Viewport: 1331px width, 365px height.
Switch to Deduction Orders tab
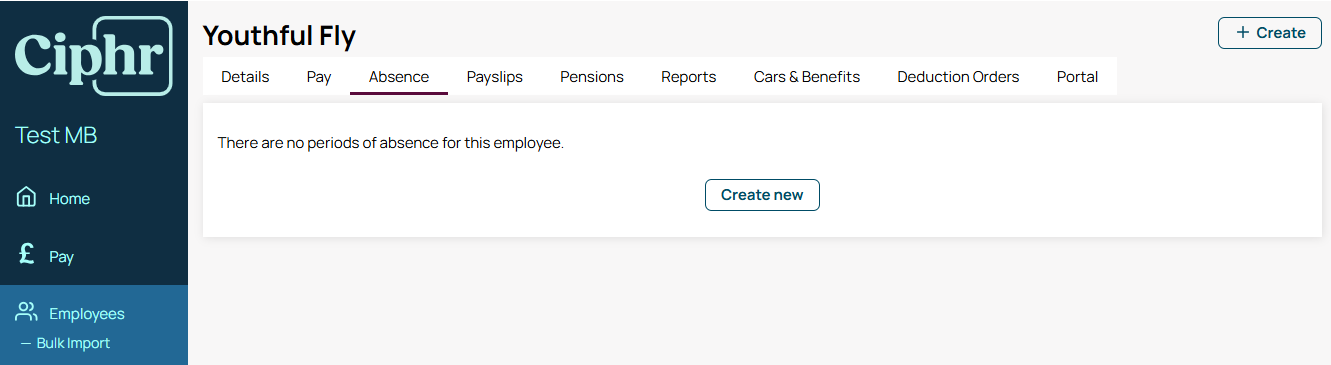[x=958, y=77]
